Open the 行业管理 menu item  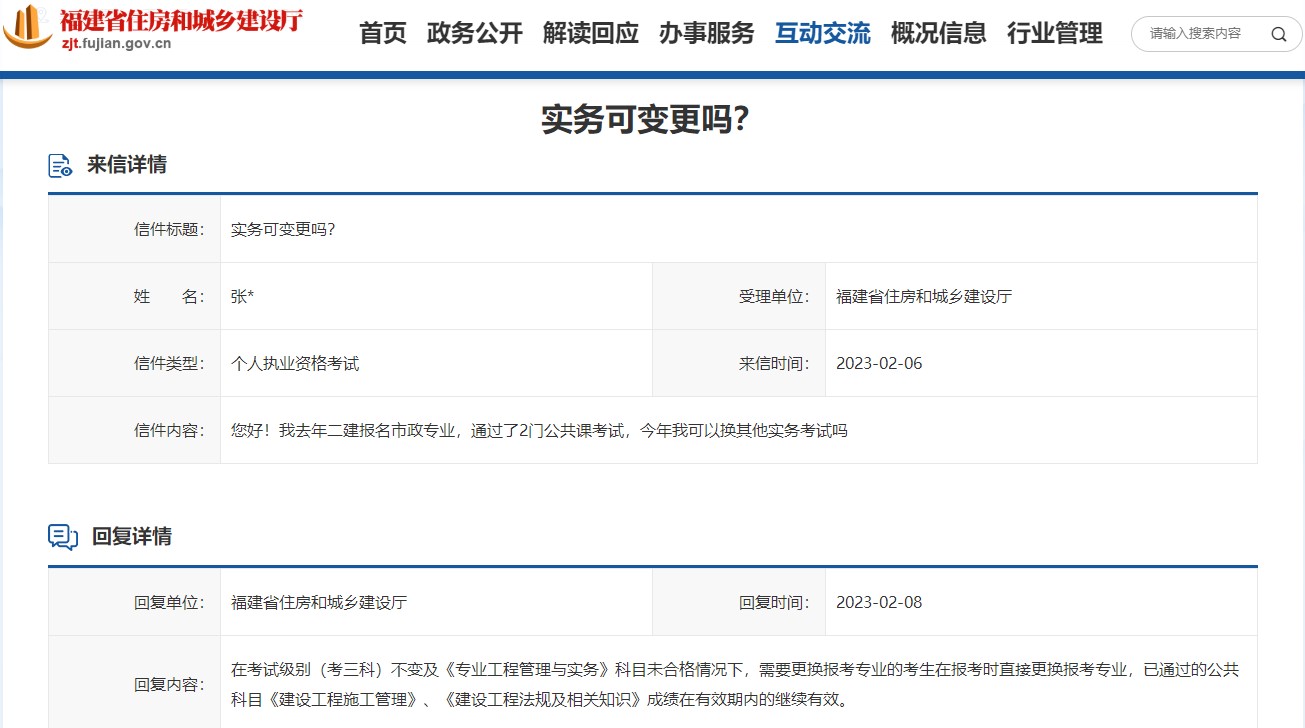click(x=1056, y=33)
